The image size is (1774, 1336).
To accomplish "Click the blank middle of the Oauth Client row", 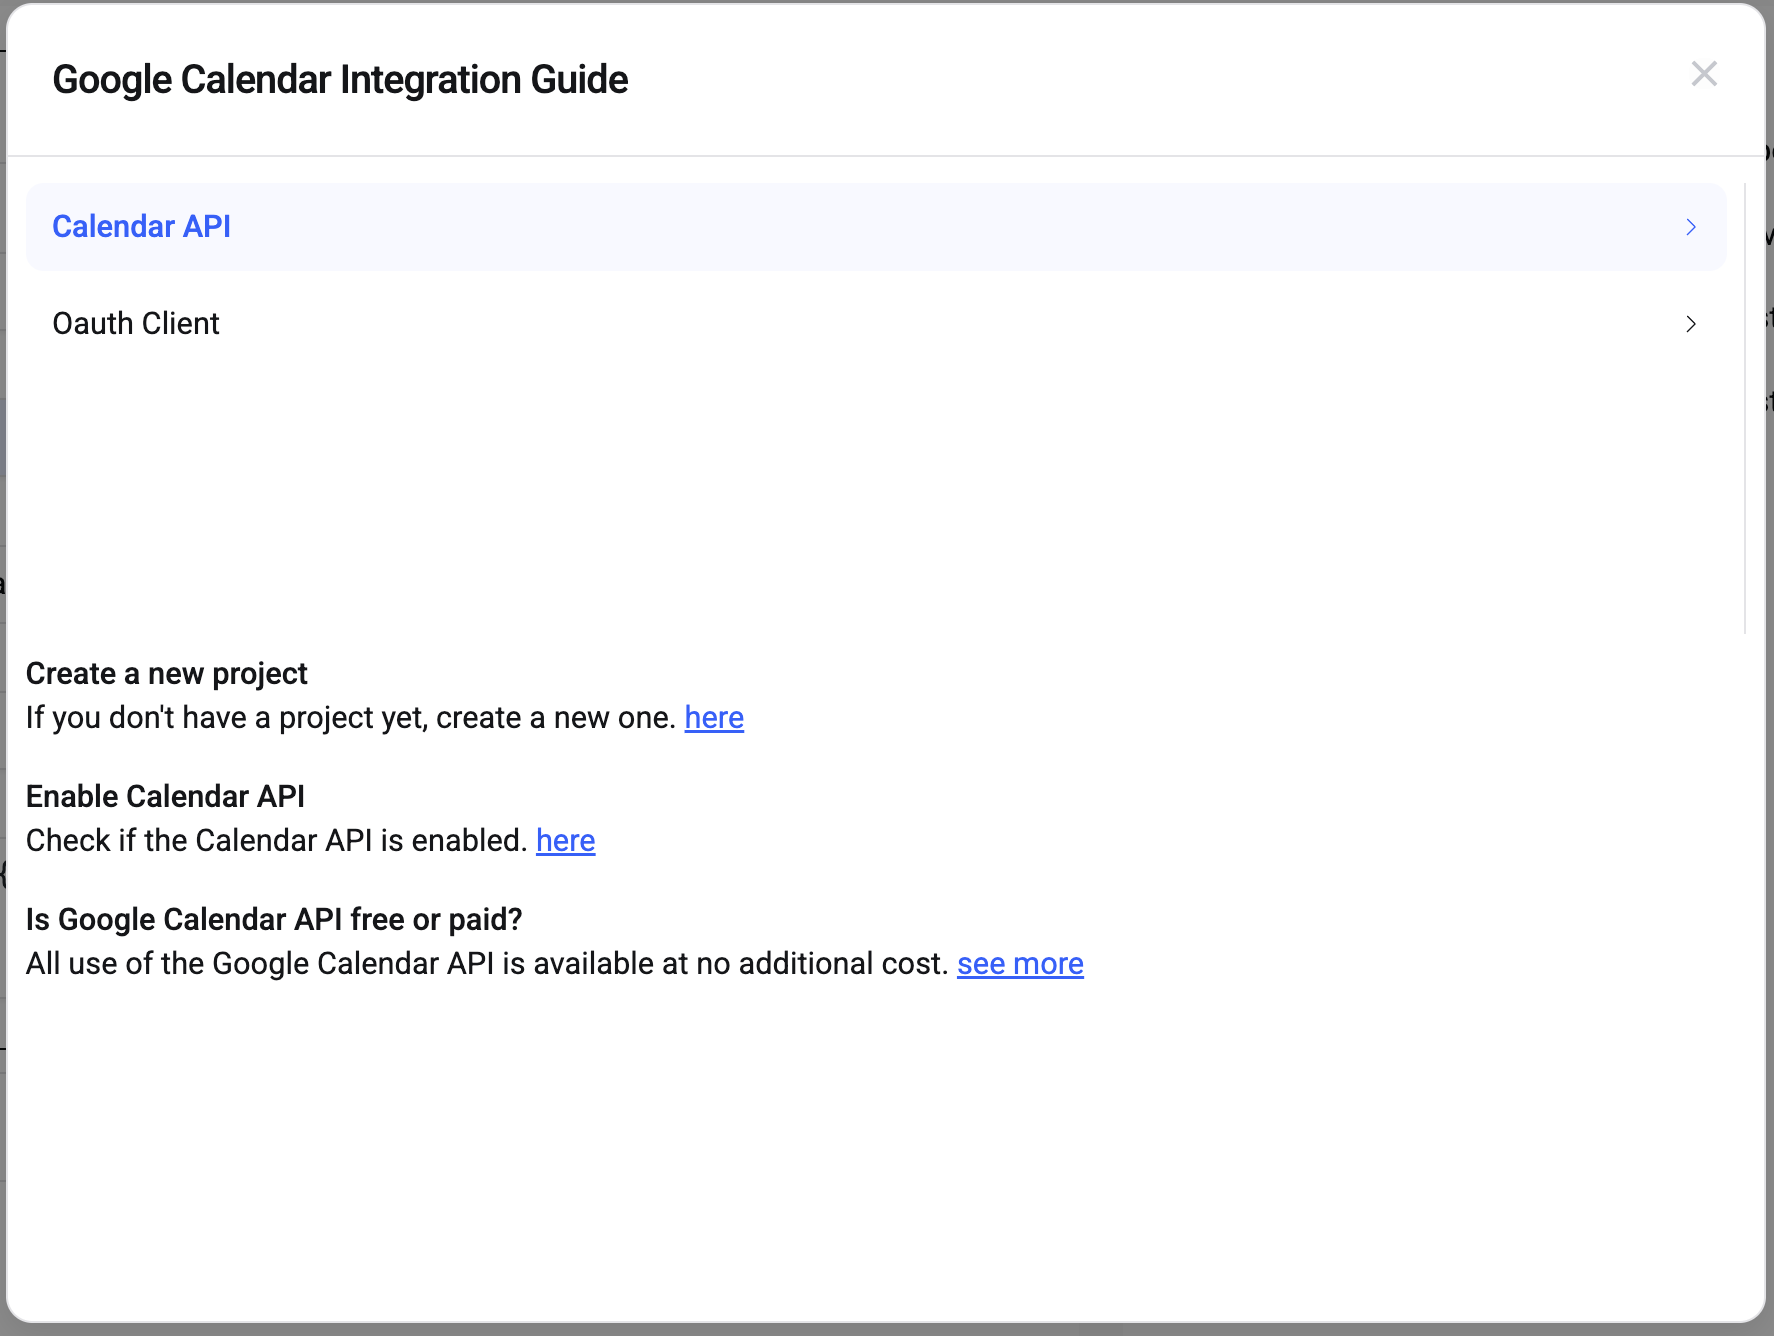I will pyautogui.click(x=900, y=324).
